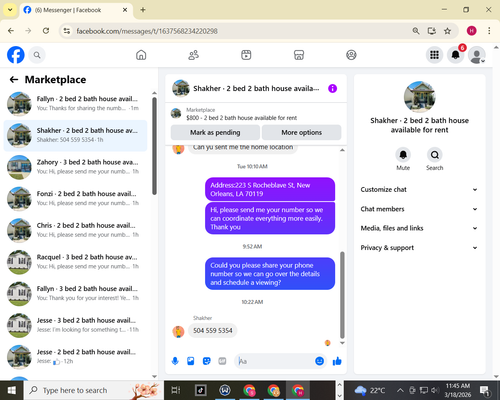This screenshot has height=400, width=500.
Task: Open TikTok app in taskbar
Action: click(x=201, y=390)
